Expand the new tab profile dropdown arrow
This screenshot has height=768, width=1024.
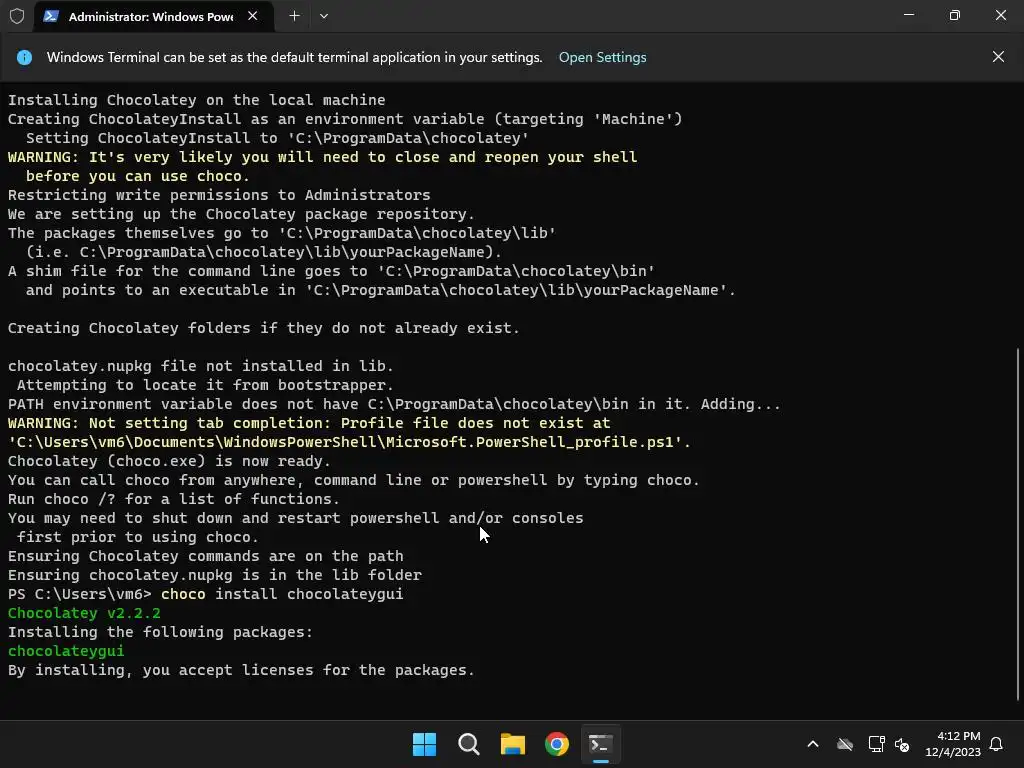click(324, 16)
